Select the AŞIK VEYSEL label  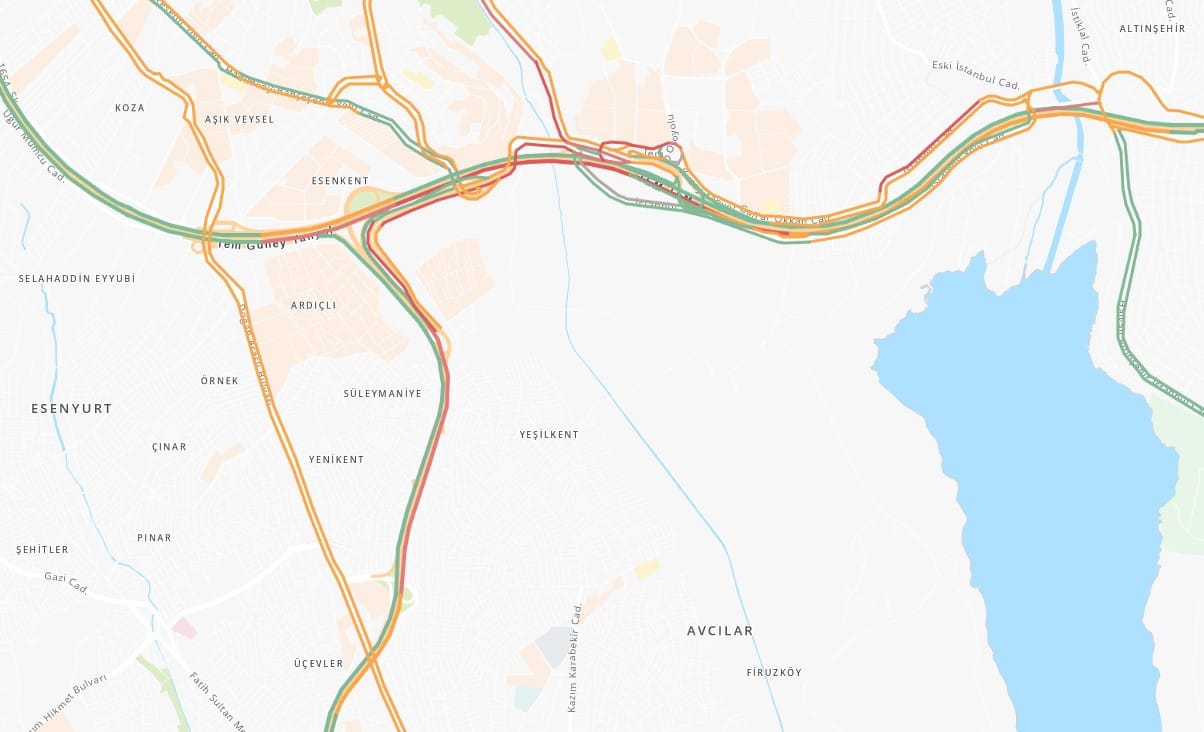click(x=239, y=119)
